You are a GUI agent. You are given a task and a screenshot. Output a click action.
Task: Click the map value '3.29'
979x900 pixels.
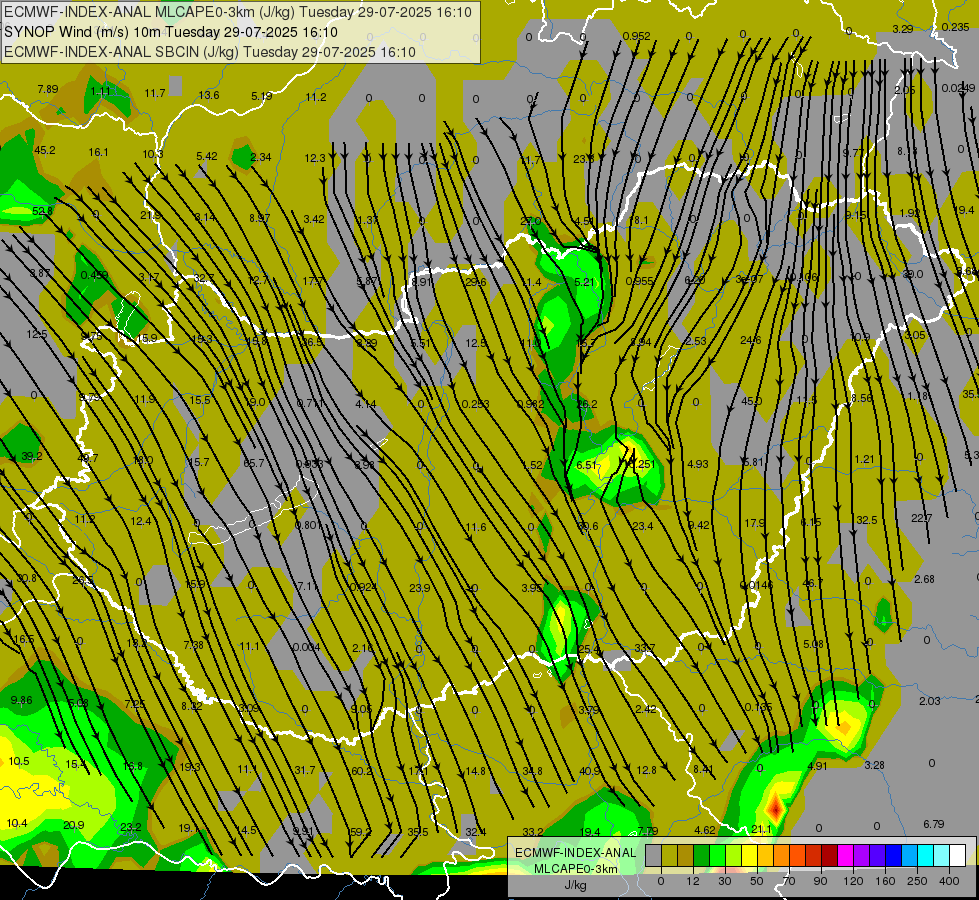[903, 29]
